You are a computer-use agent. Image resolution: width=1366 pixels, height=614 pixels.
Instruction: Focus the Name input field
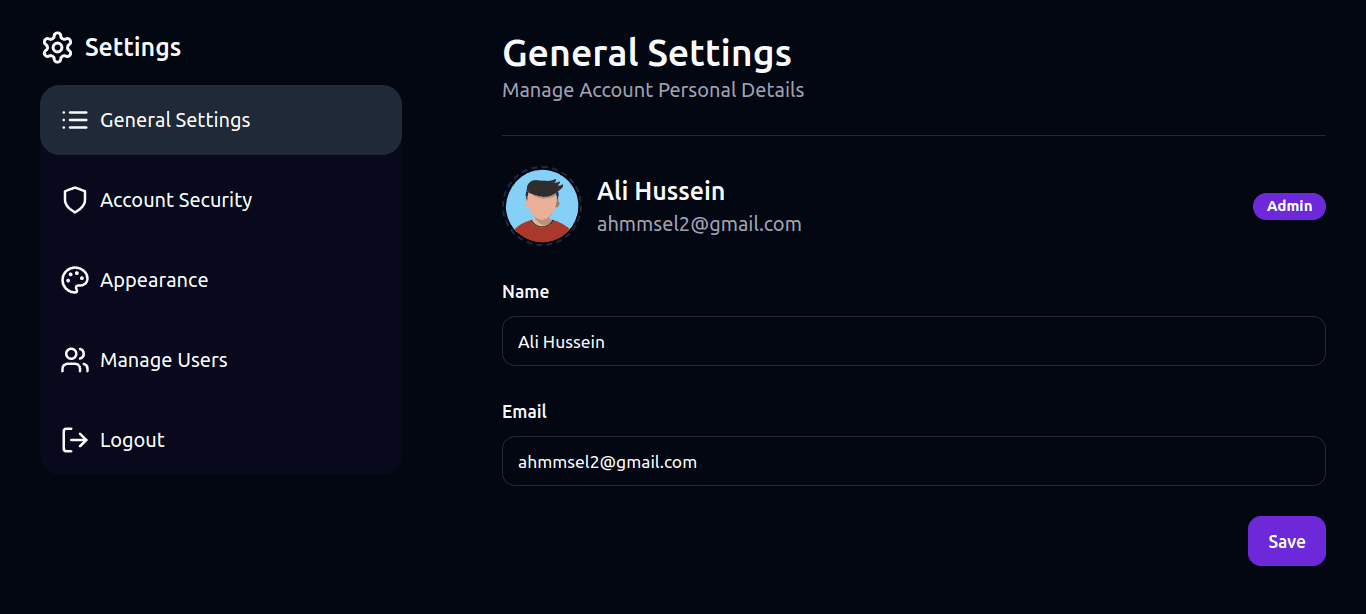(914, 341)
